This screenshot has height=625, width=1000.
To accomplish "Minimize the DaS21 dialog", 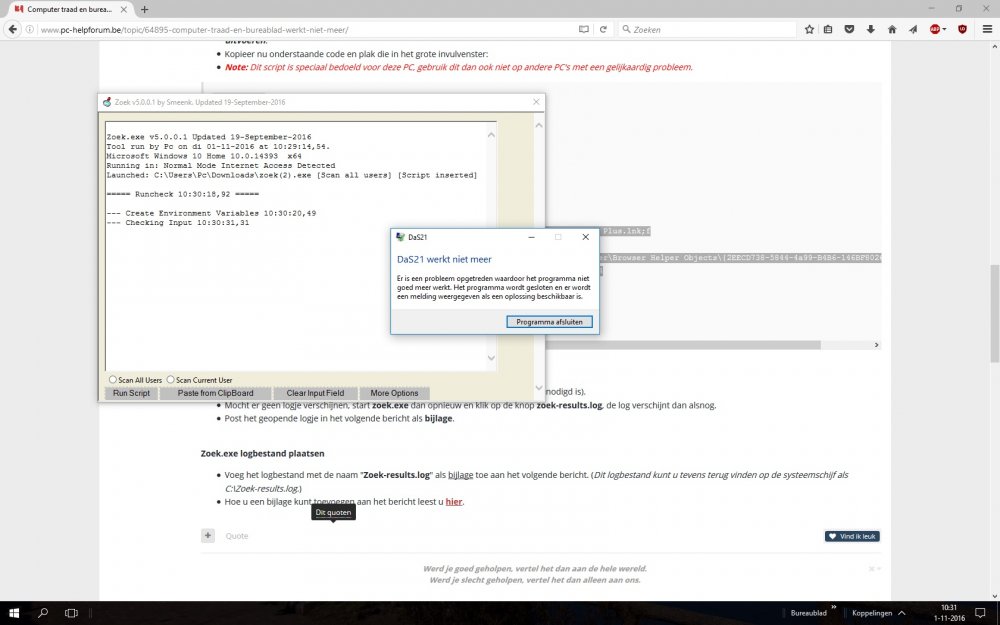I will [x=531, y=237].
